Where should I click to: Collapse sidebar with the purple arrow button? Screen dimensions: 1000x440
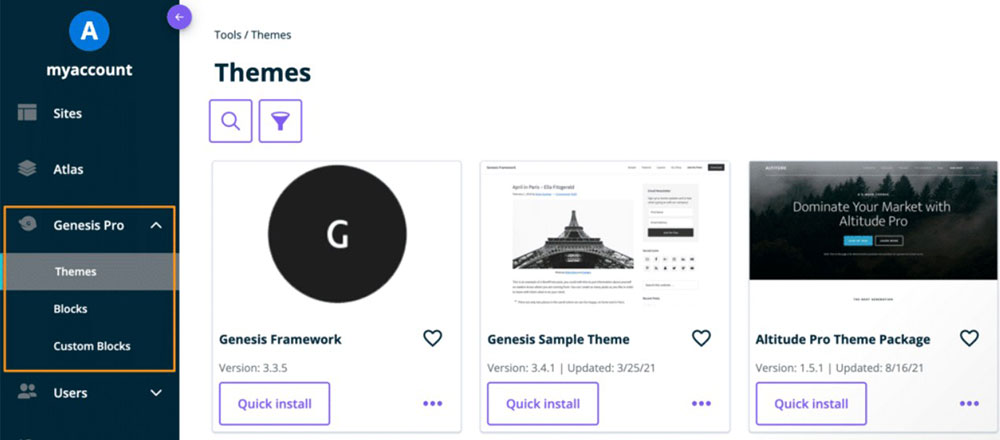pos(179,17)
